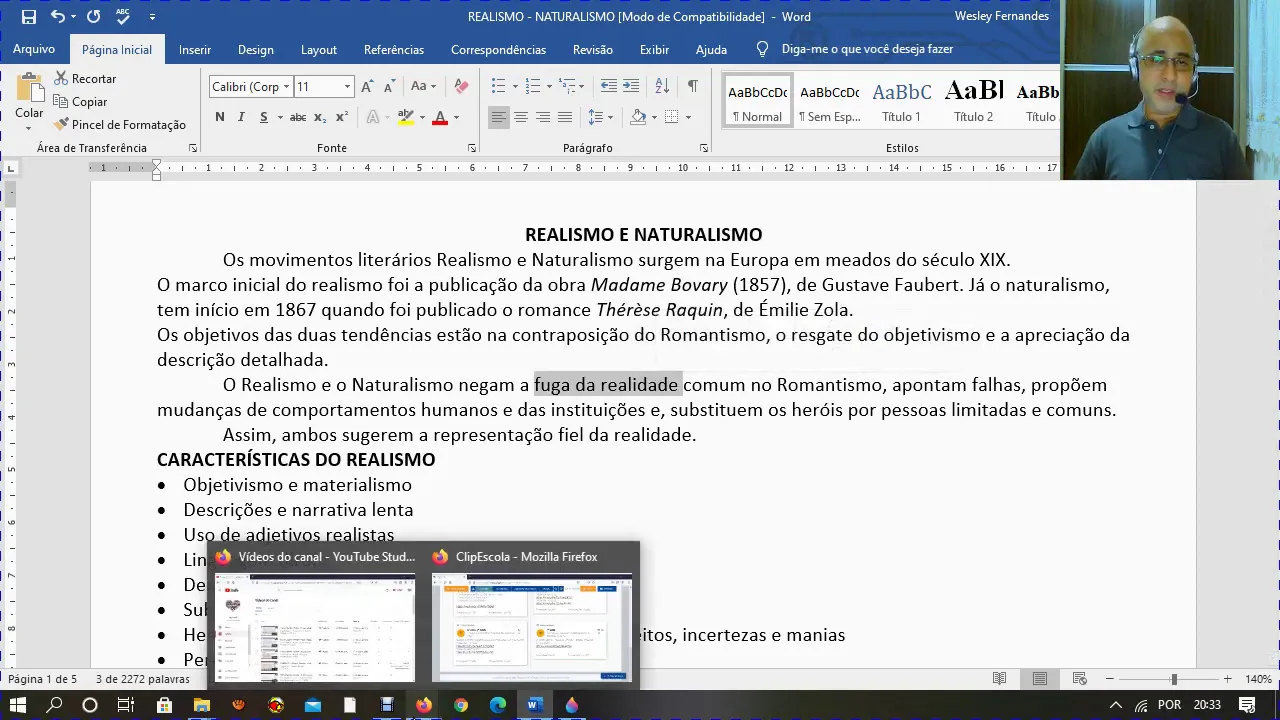Open Área de Transferência pane launcher
The image size is (1280, 720).
pyautogui.click(x=193, y=148)
